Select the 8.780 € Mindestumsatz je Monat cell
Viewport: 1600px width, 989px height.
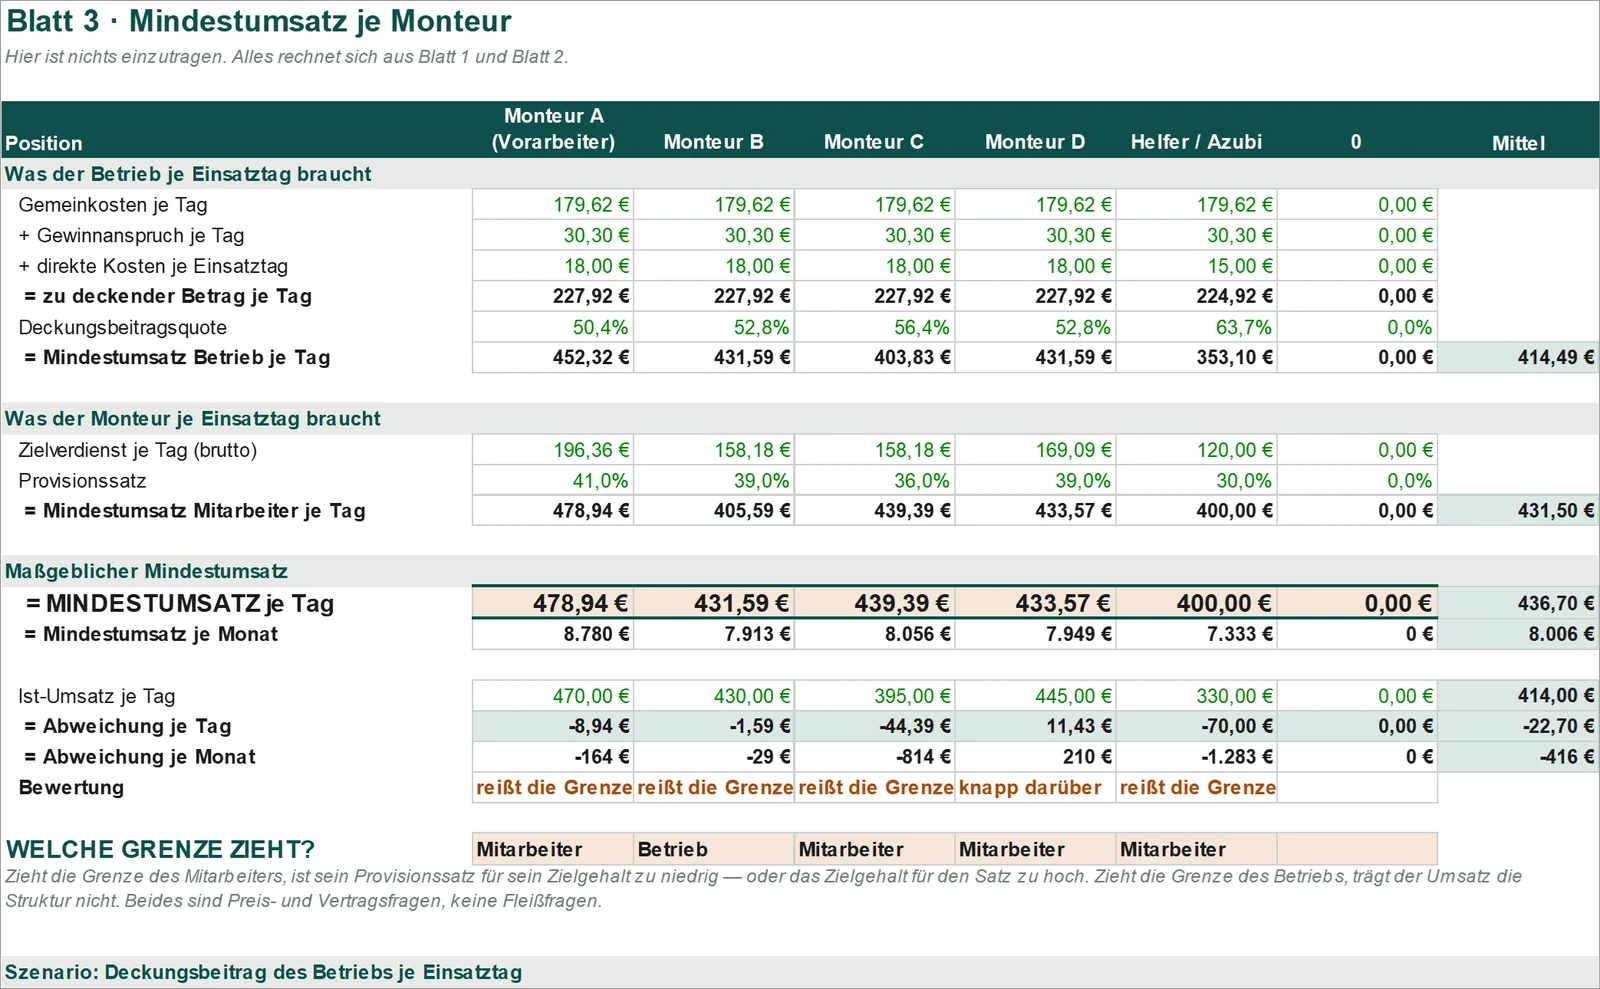553,634
